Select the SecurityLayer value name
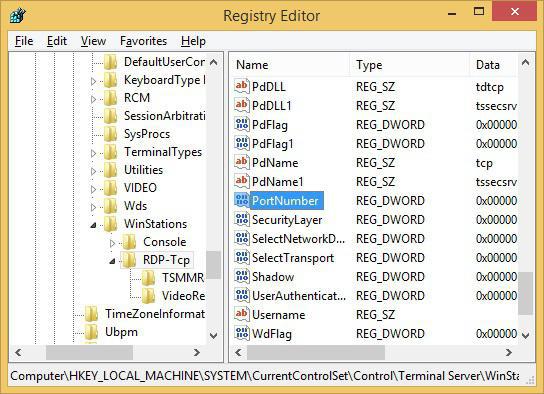The width and height of the screenshot is (544, 394). (x=287, y=220)
